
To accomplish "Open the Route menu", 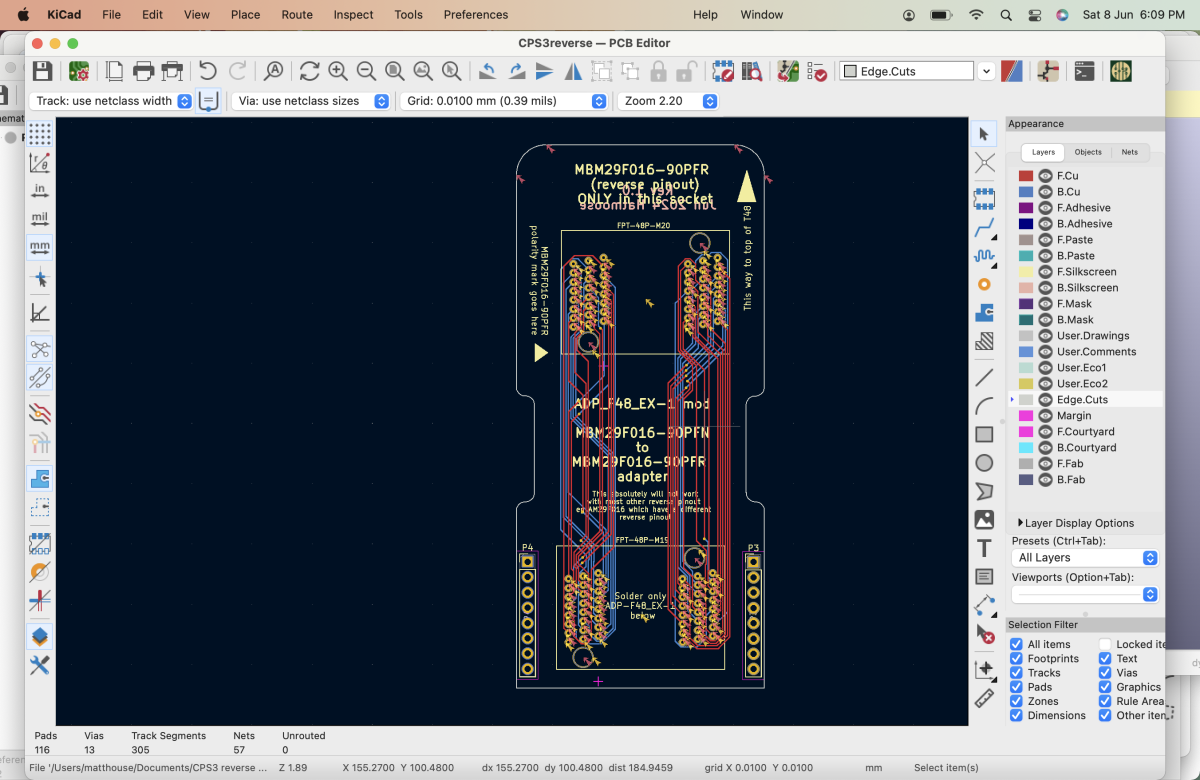I will [x=297, y=15].
